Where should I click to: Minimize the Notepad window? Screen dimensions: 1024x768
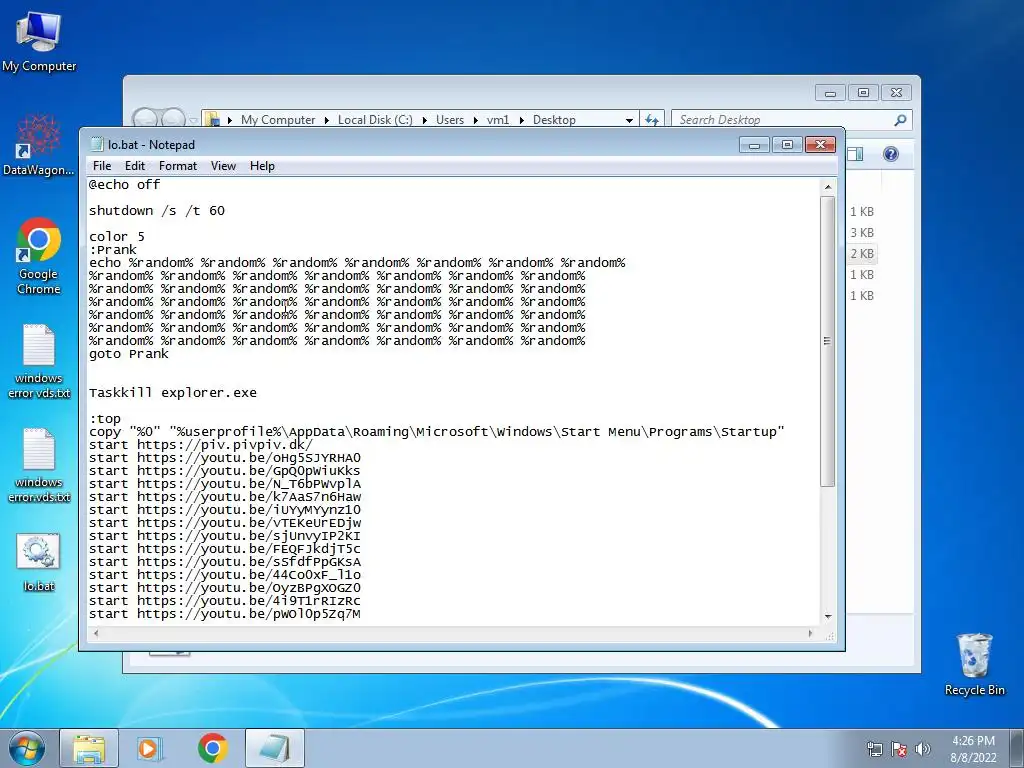[754, 144]
